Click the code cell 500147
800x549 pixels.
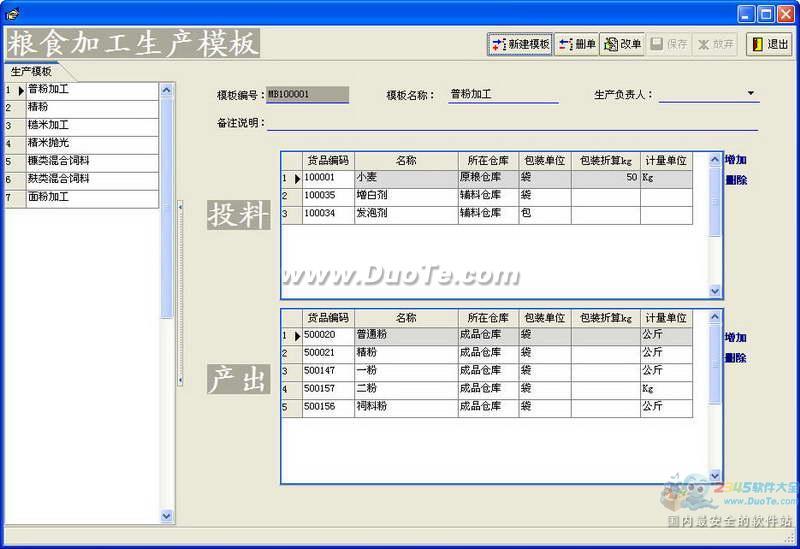pyautogui.click(x=328, y=371)
